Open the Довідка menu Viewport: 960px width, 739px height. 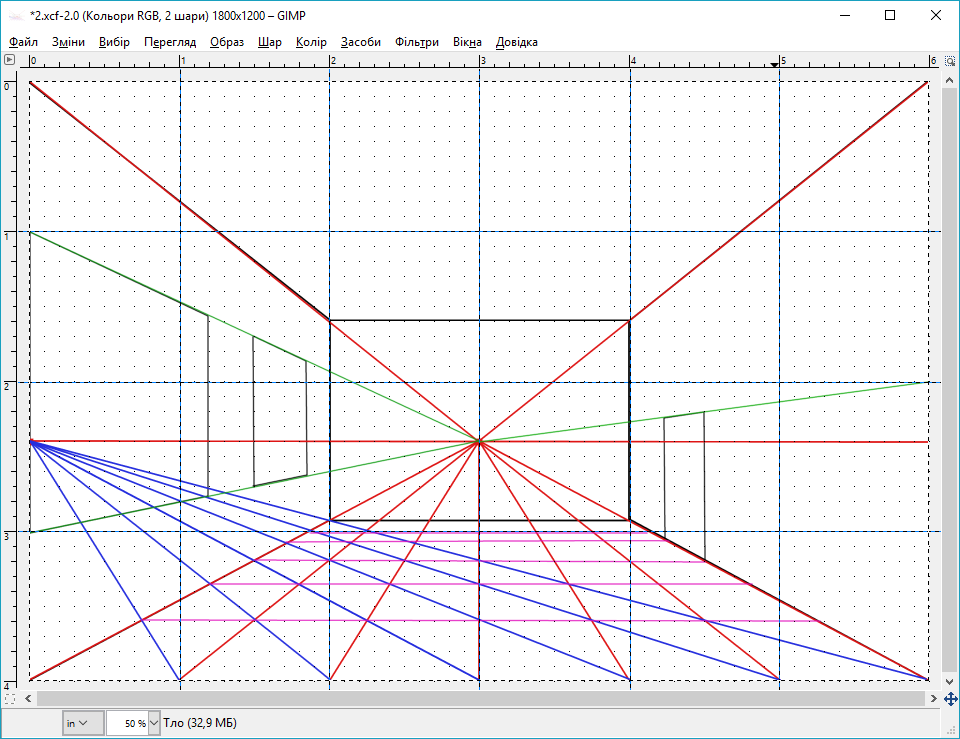click(x=517, y=42)
